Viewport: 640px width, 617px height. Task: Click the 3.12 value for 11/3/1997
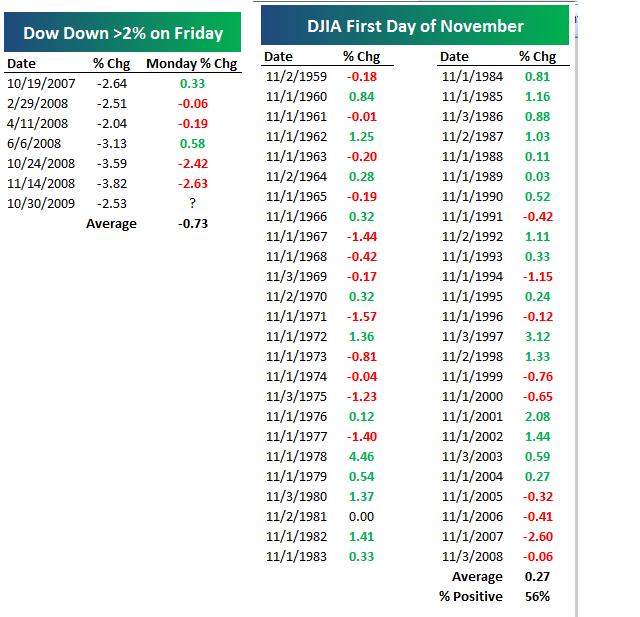[x=537, y=338]
